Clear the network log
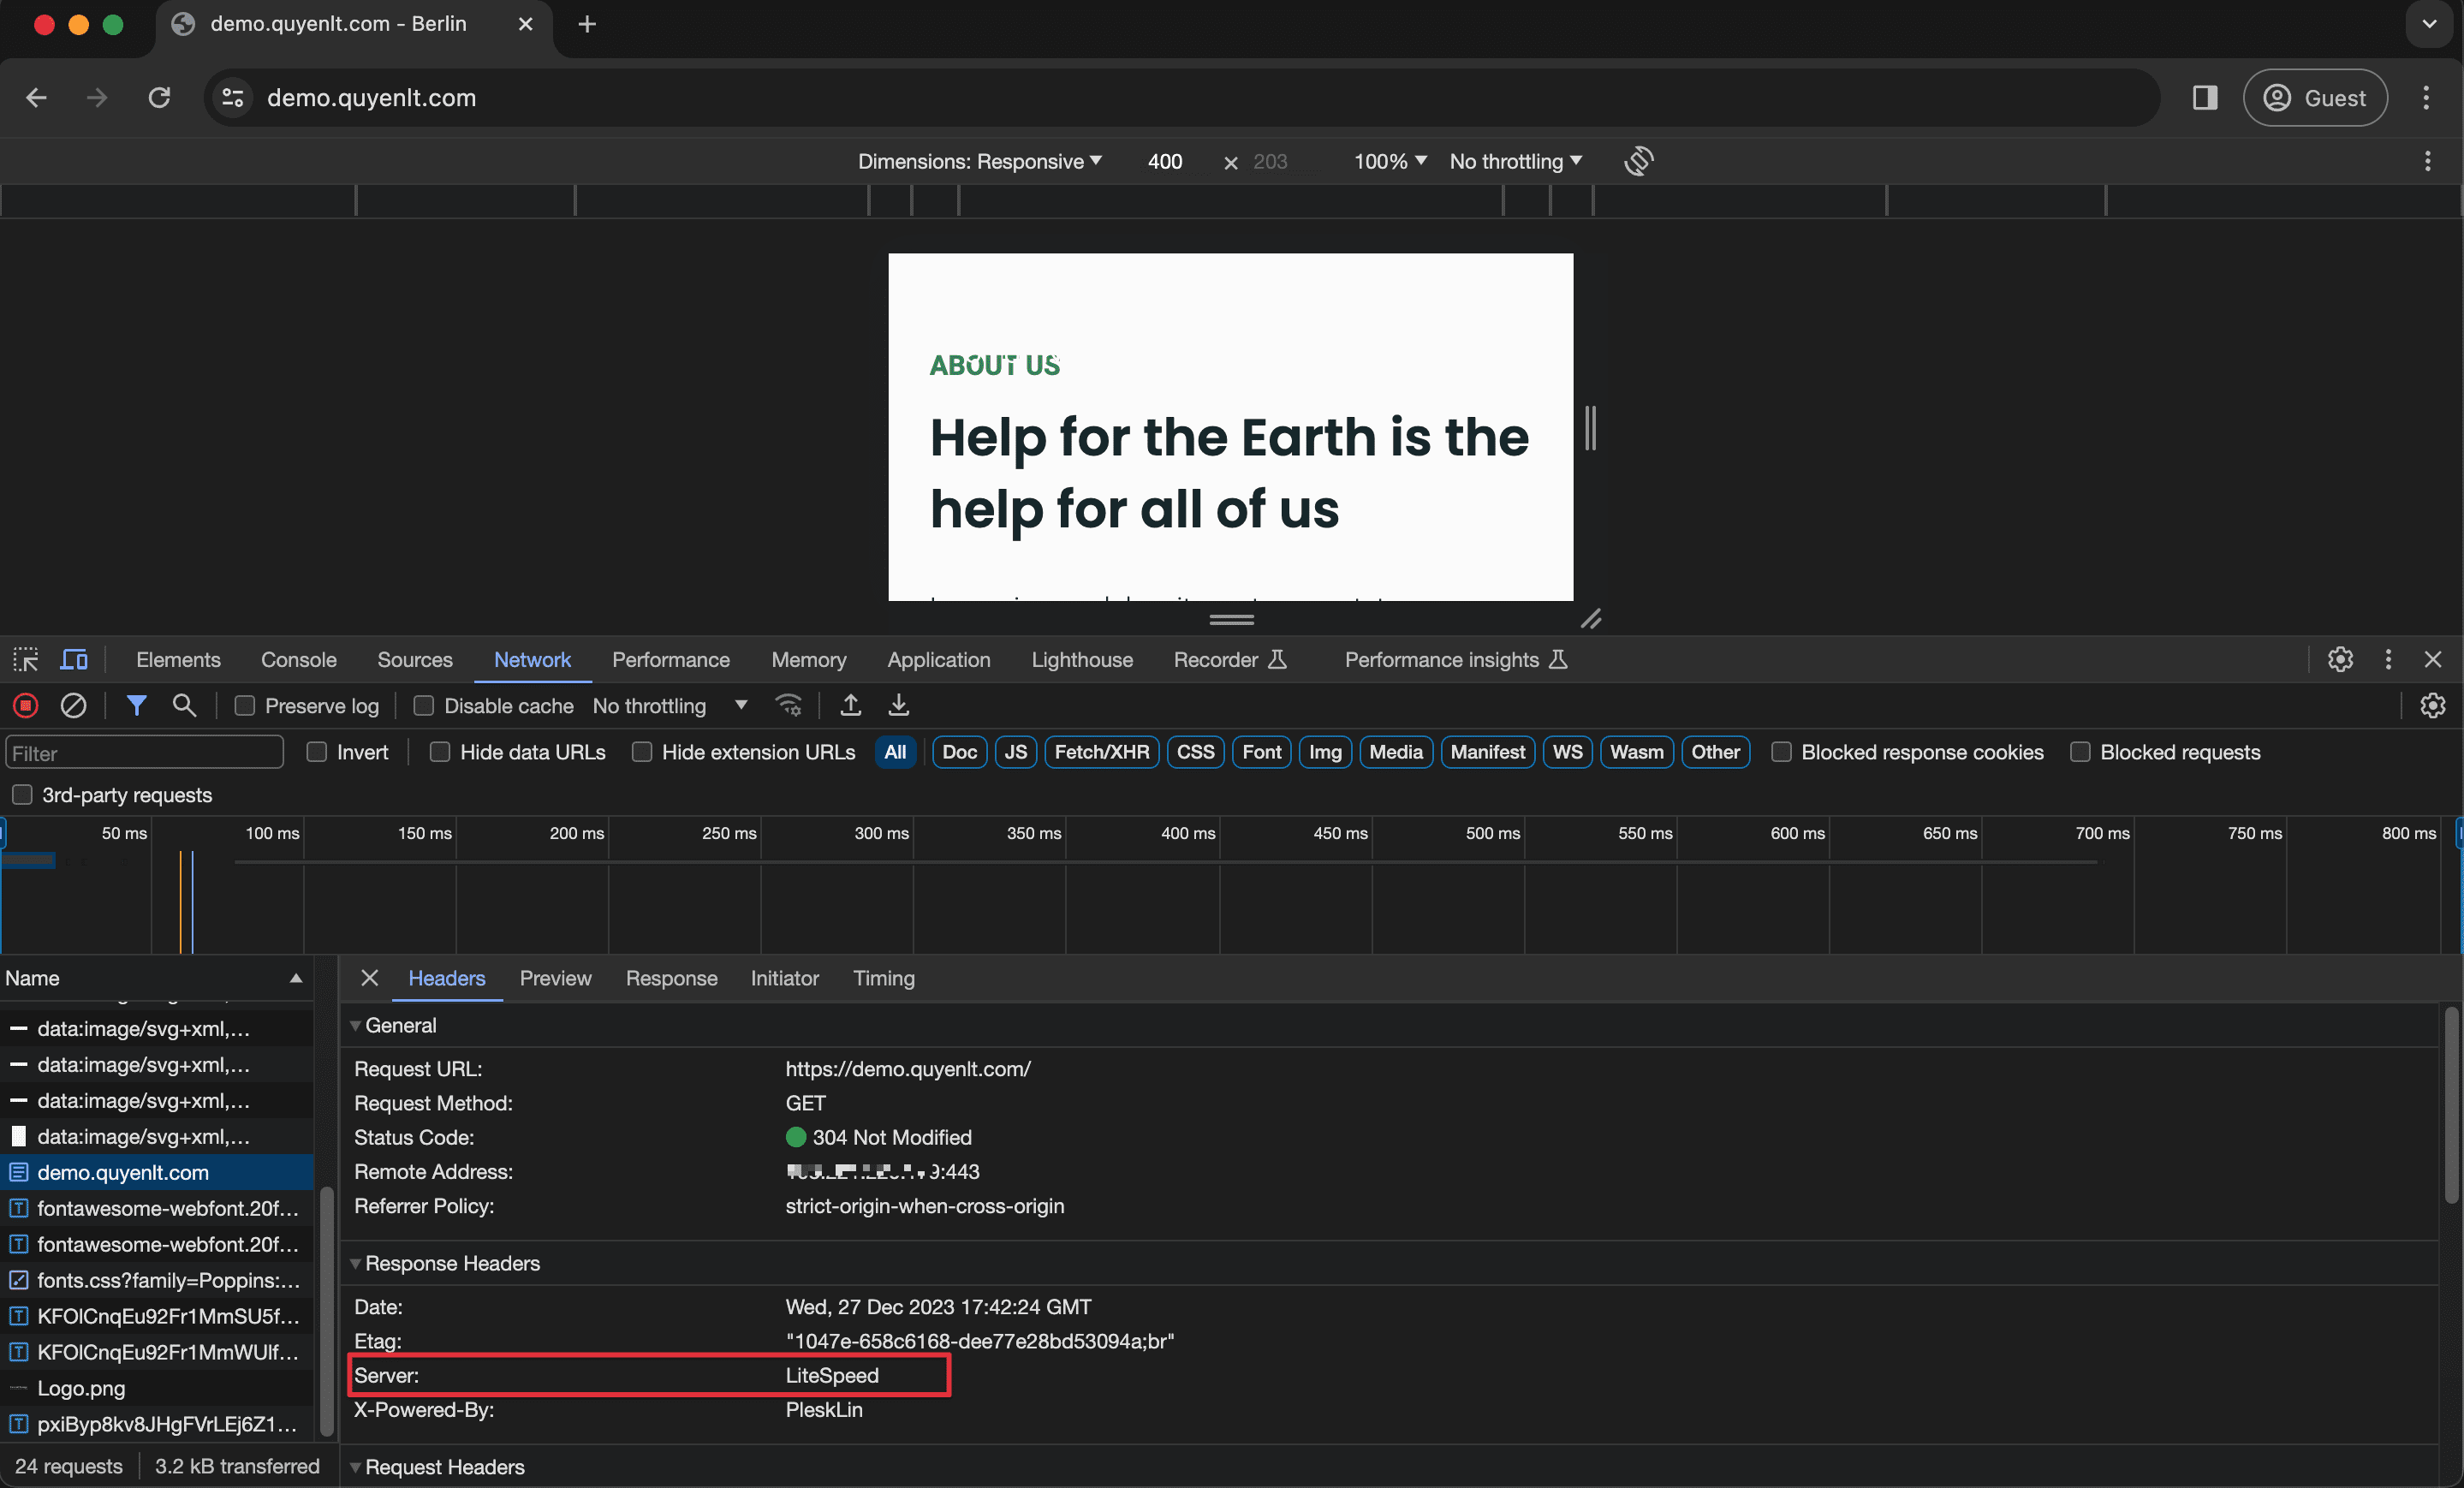Viewport: 2464px width, 1488px height. 73,706
